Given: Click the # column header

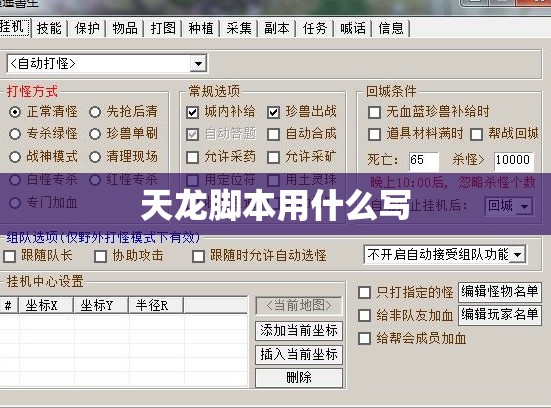Looking at the screenshot, I should coord(9,305).
